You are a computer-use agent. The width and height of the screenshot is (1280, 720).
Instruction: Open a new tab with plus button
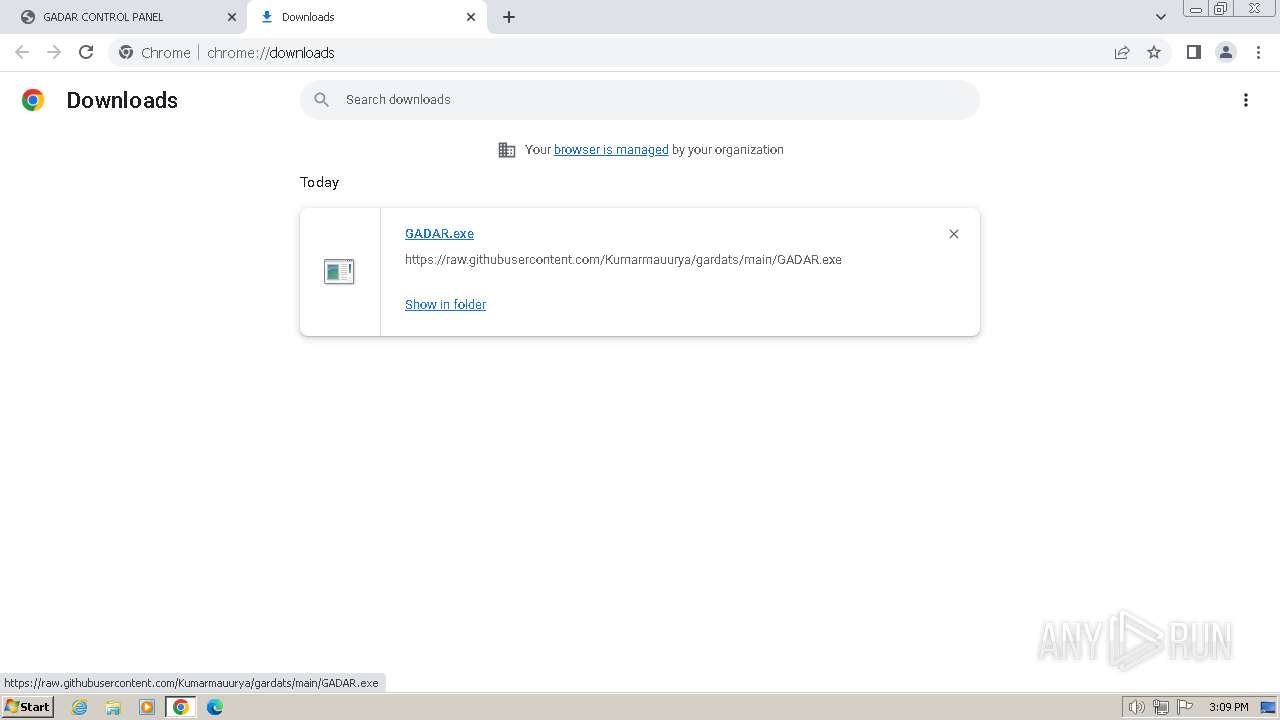point(509,17)
